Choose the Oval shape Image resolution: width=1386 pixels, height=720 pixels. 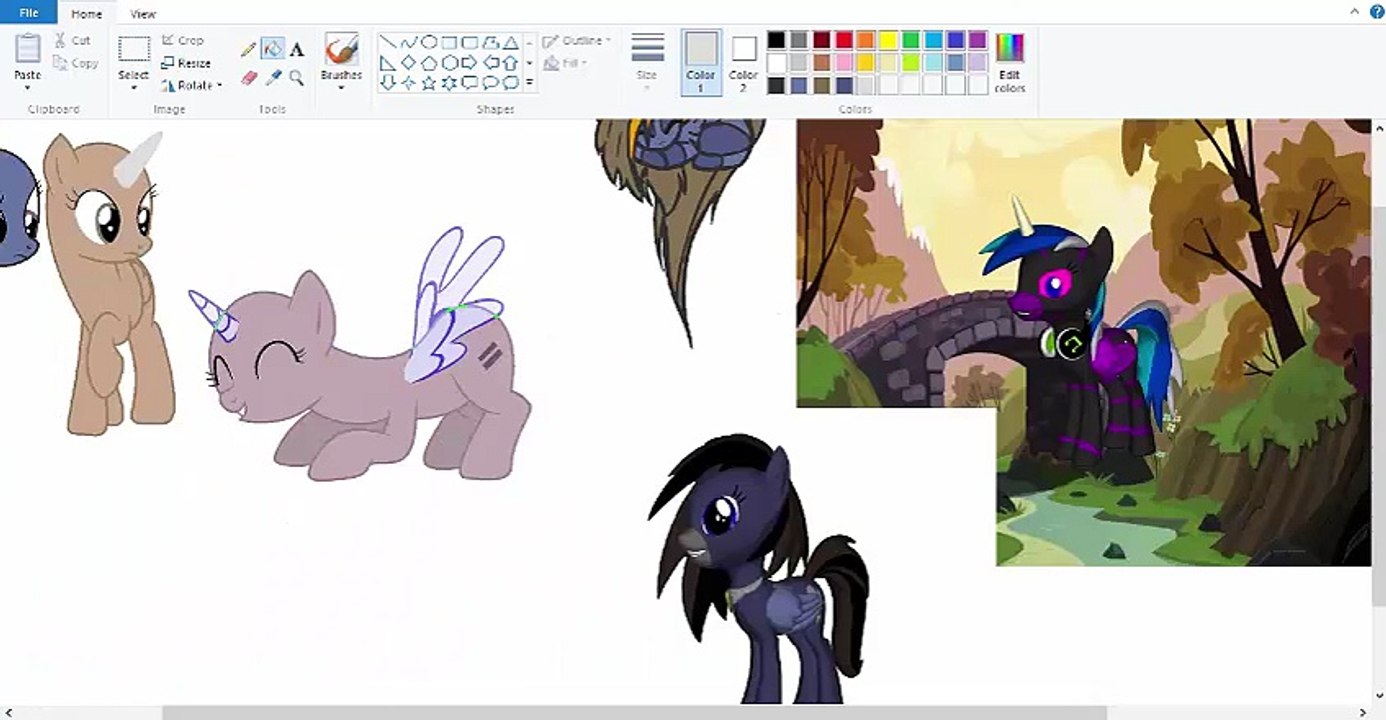[429, 42]
